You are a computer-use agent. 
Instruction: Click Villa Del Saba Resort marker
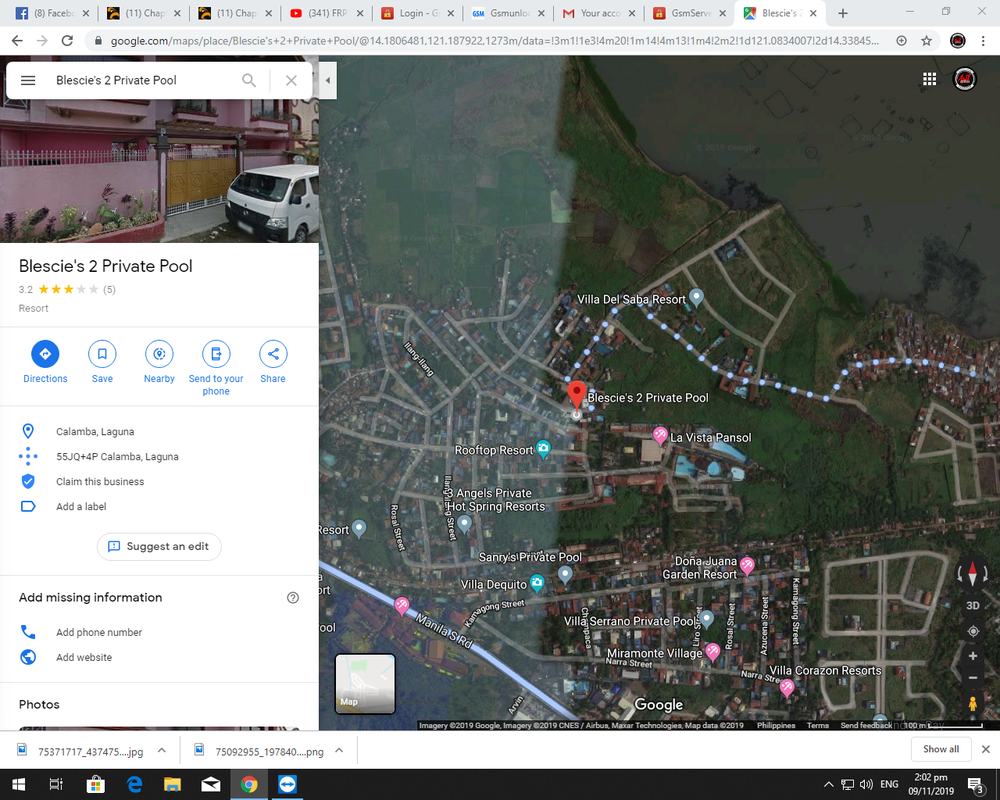[696, 297]
